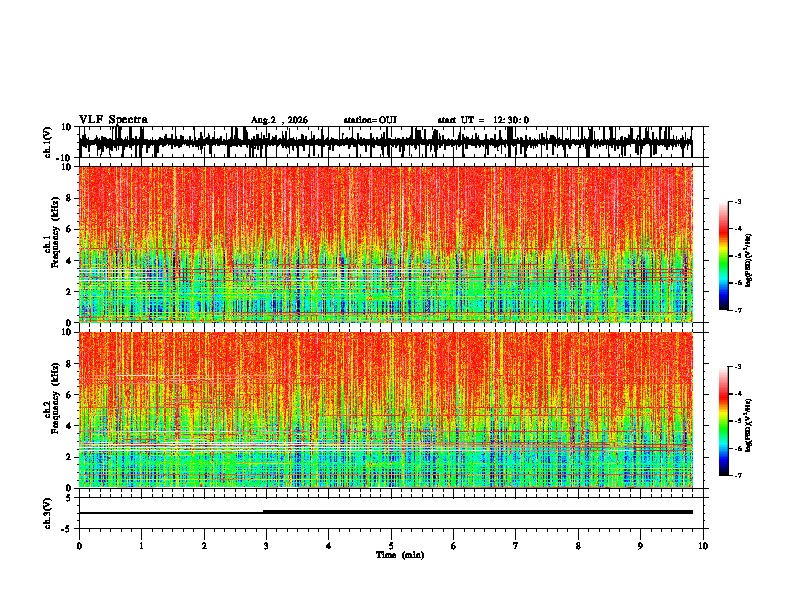The height and width of the screenshot is (612, 792).
Task: Click the date text "Aug.2 , 2026"
Action: tap(279, 120)
